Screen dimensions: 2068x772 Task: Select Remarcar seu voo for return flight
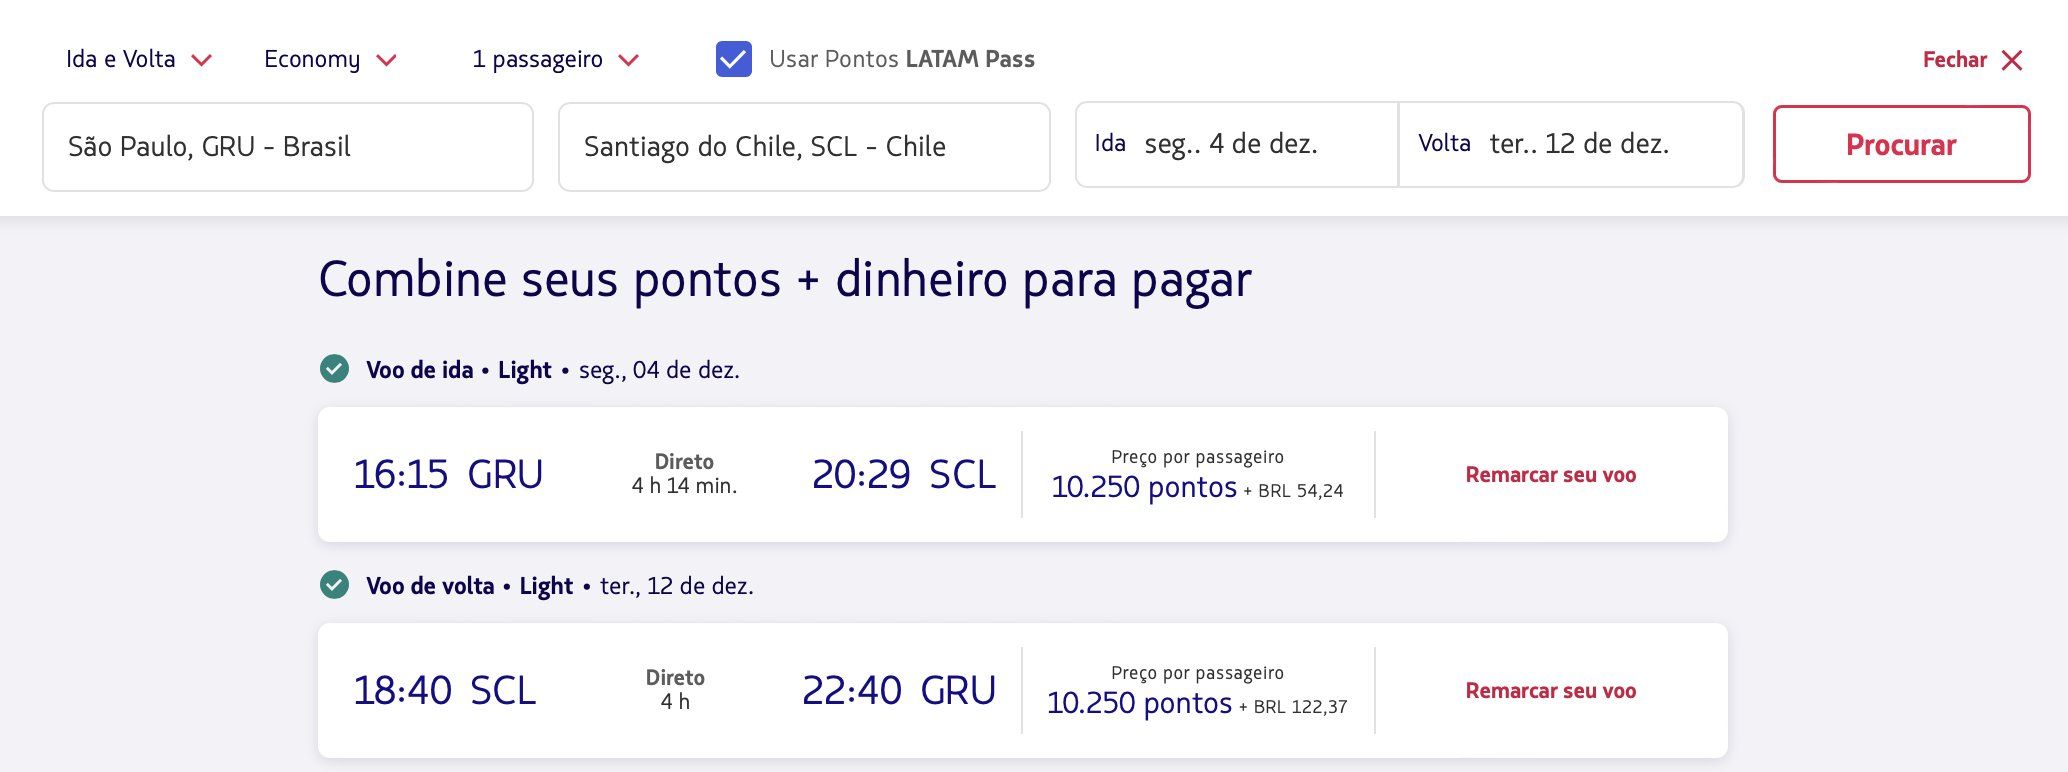pos(1550,691)
